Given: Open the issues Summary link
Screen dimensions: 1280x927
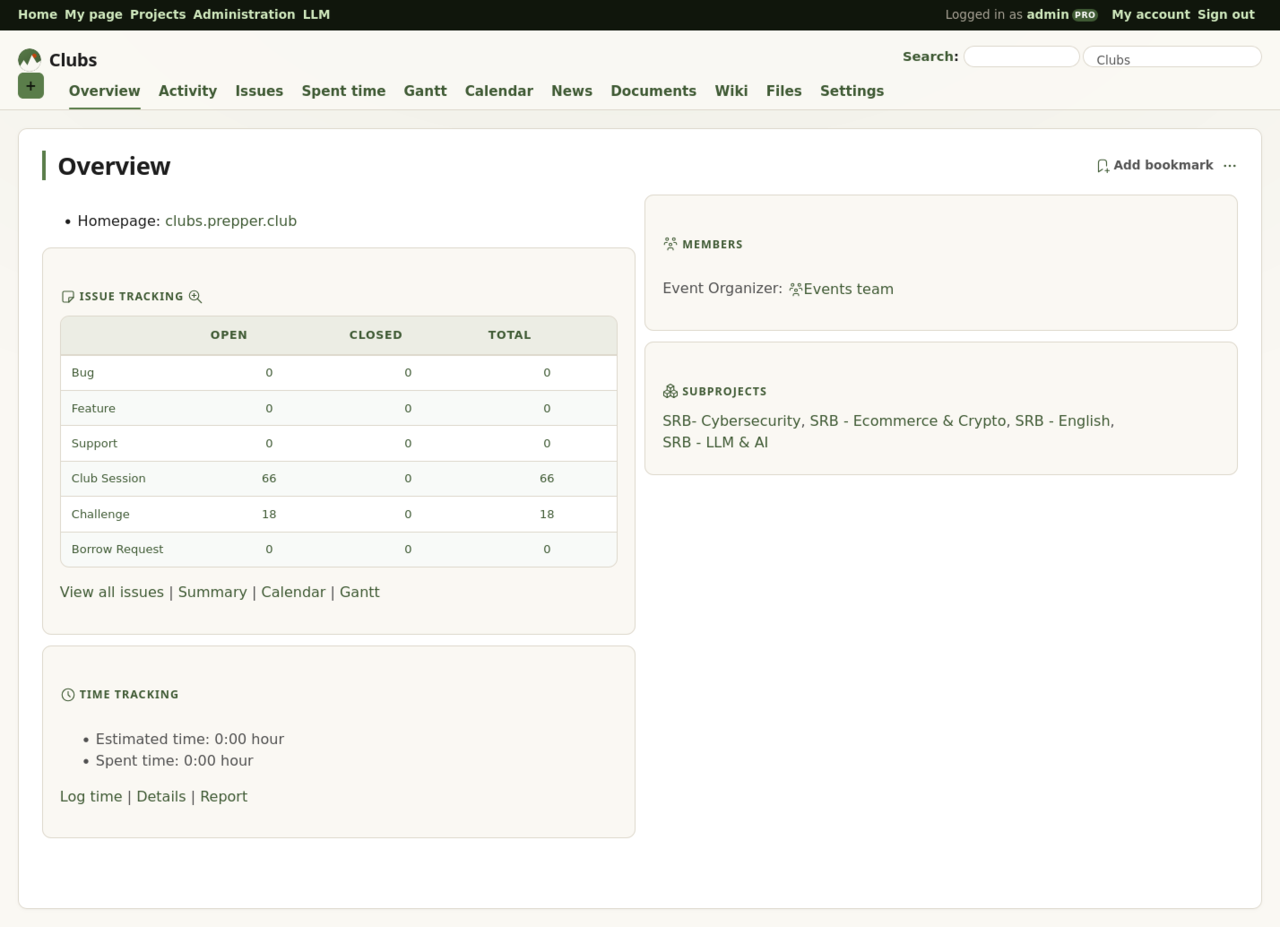Looking at the screenshot, I should tap(212, 592).
